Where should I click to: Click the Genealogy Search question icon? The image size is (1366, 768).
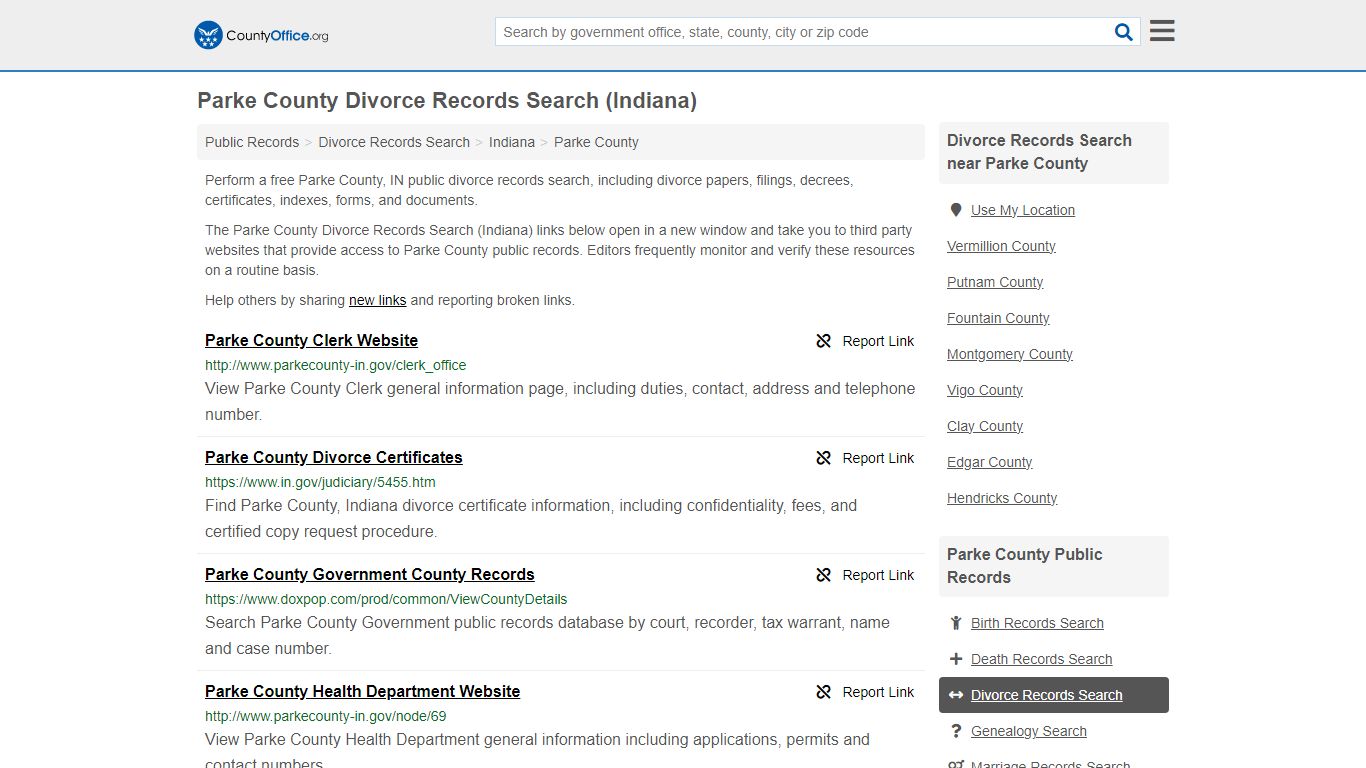pyautogui.click(x=956, y=731)
